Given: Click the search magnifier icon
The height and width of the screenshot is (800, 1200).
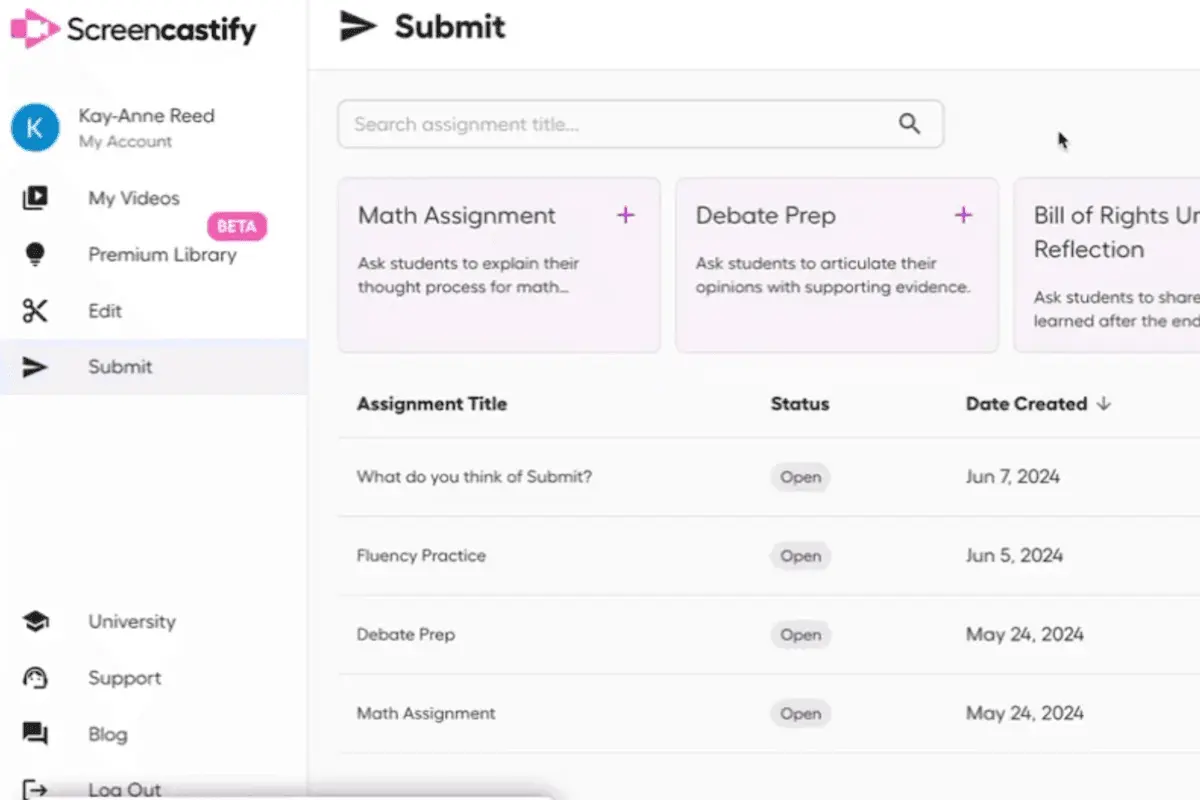Looking at the screenshot, I should pos(909,124).
